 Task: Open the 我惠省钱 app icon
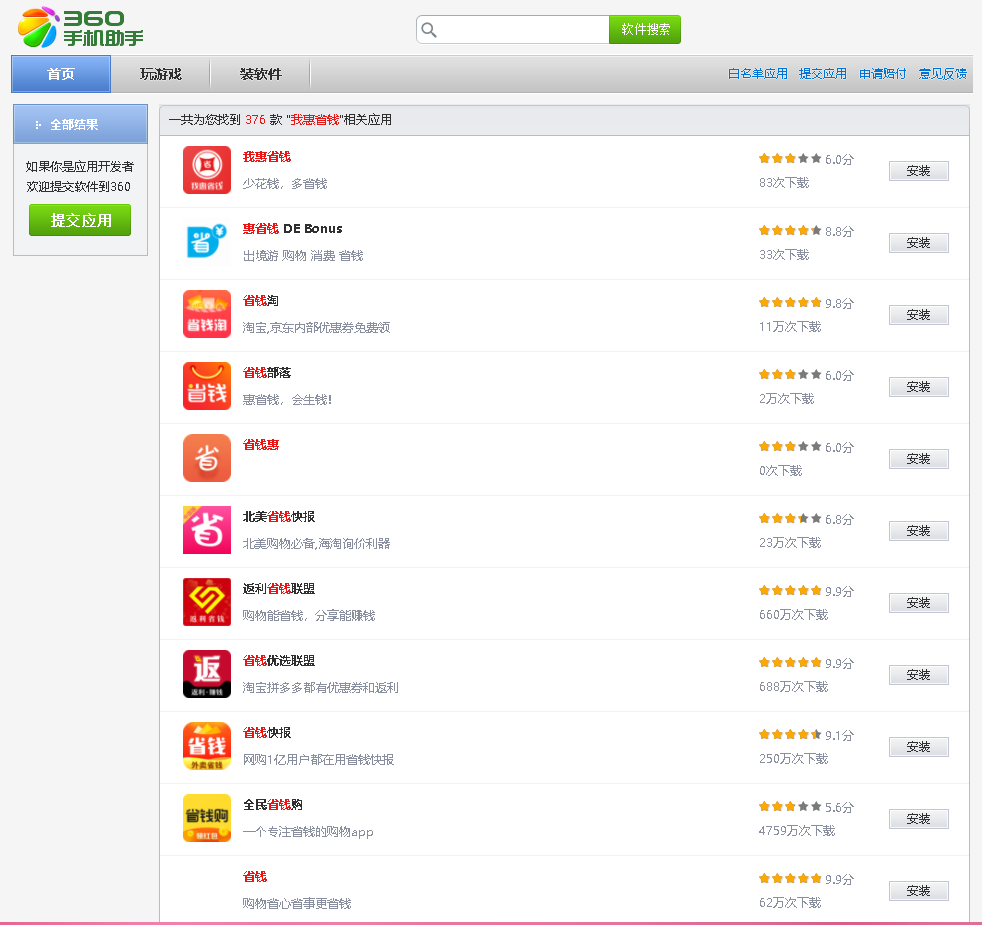coord(207,170)
